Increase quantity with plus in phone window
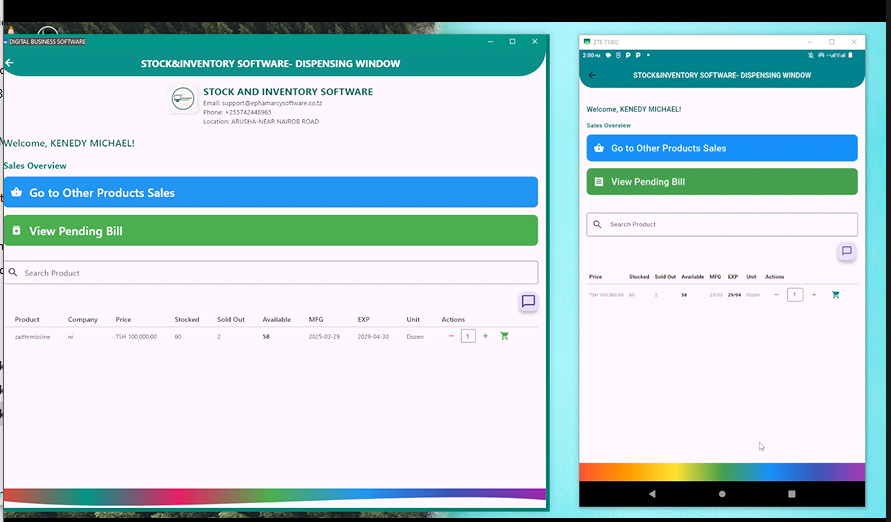Screen dimensions: 891x522 click(x=814, y=295)
